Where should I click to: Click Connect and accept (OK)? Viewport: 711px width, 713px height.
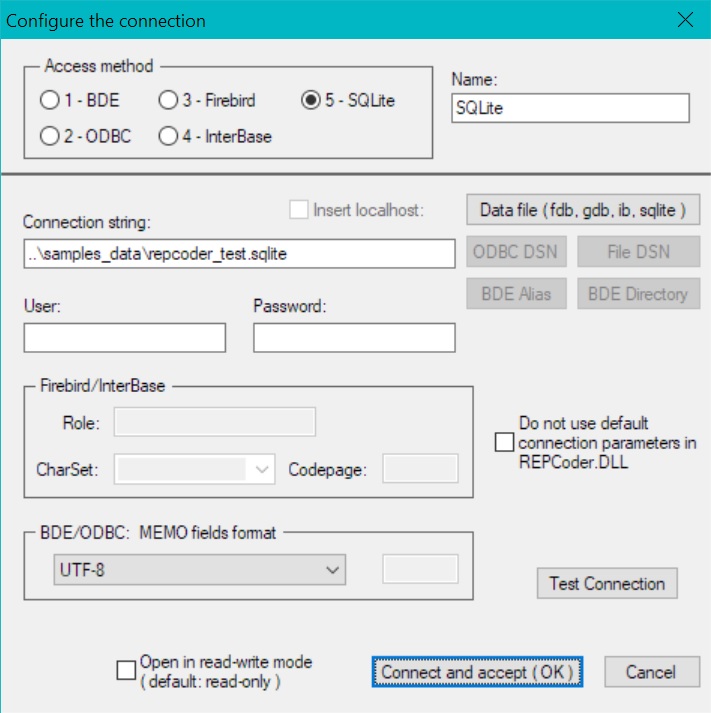coord(476,672)
